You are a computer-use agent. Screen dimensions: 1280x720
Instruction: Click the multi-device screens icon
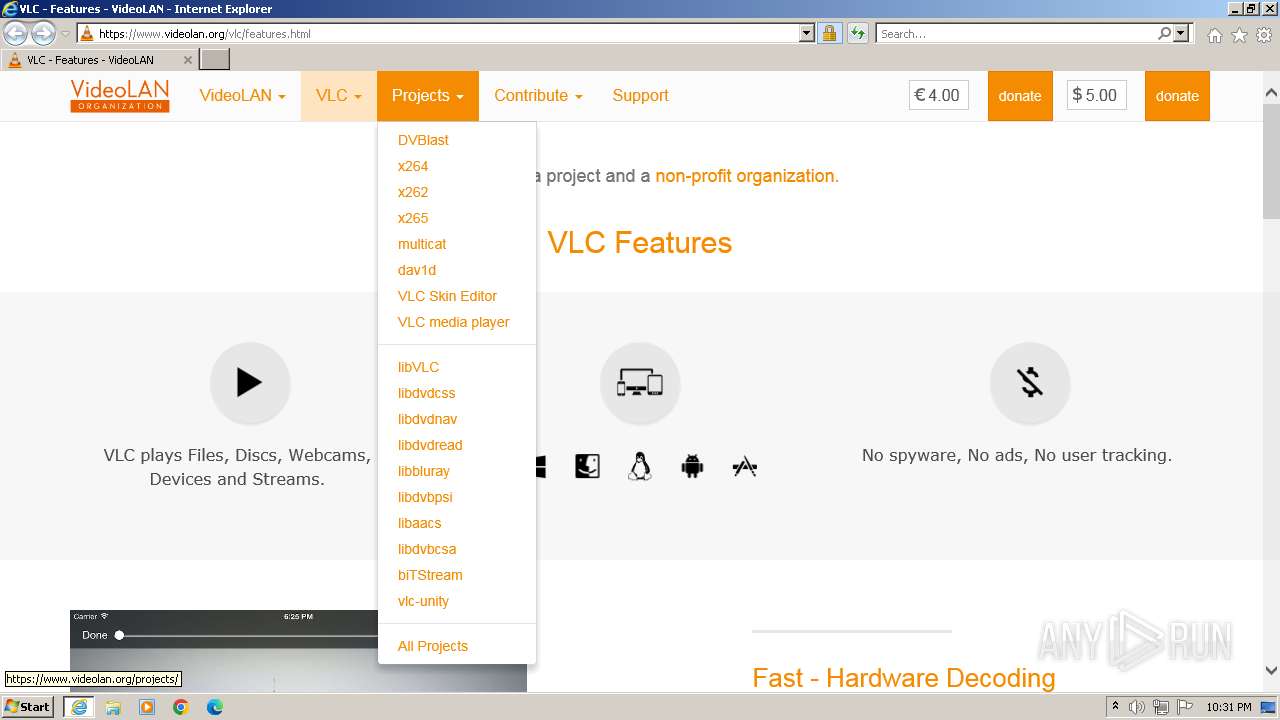(640, 382)
